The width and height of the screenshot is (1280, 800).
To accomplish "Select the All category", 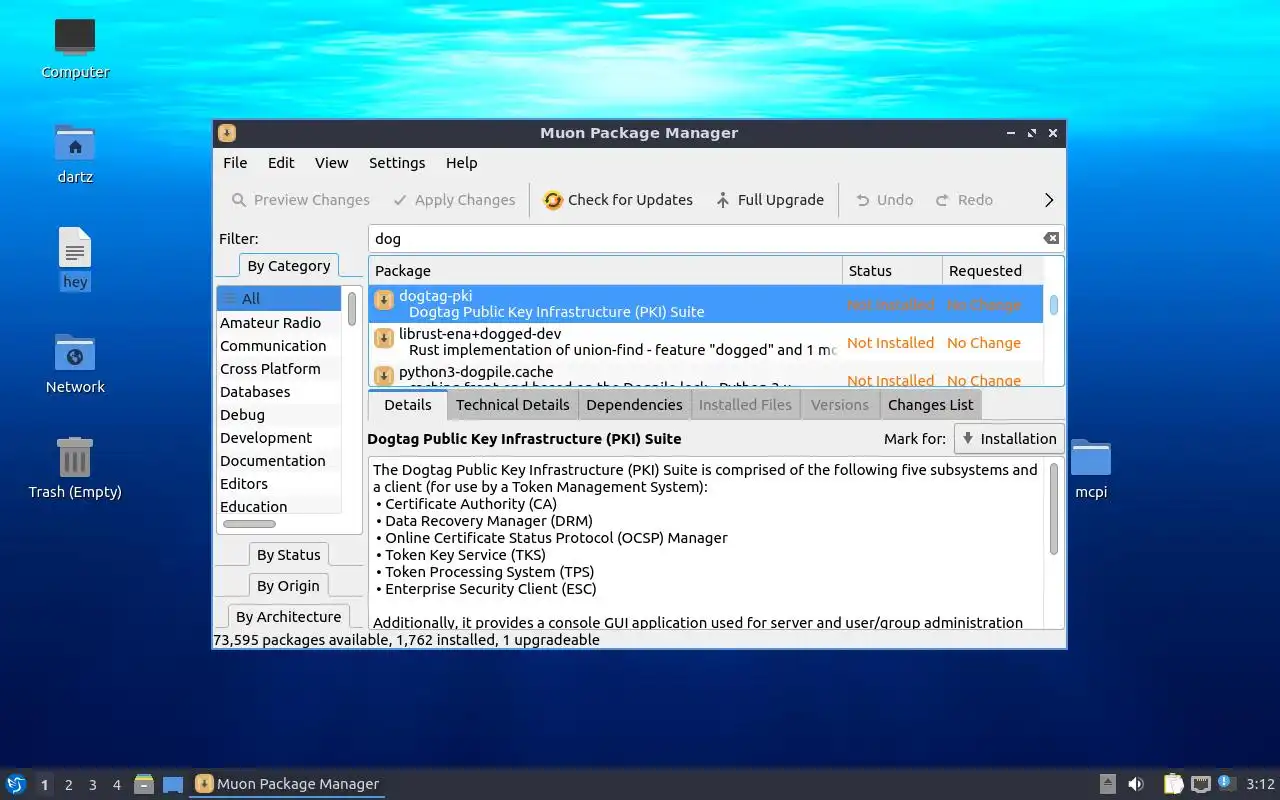I will click(279, 299).
